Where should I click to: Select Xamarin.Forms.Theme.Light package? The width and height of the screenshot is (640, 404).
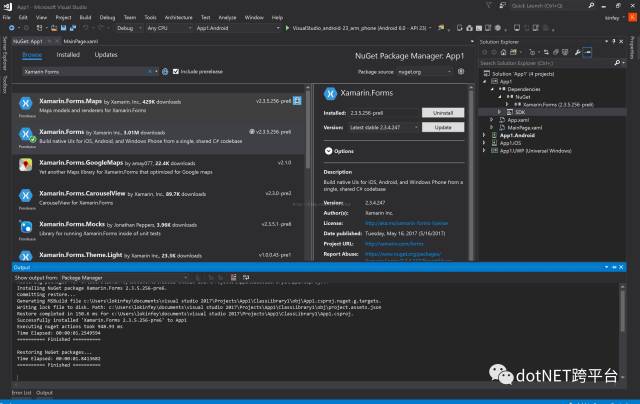point(159,255)
